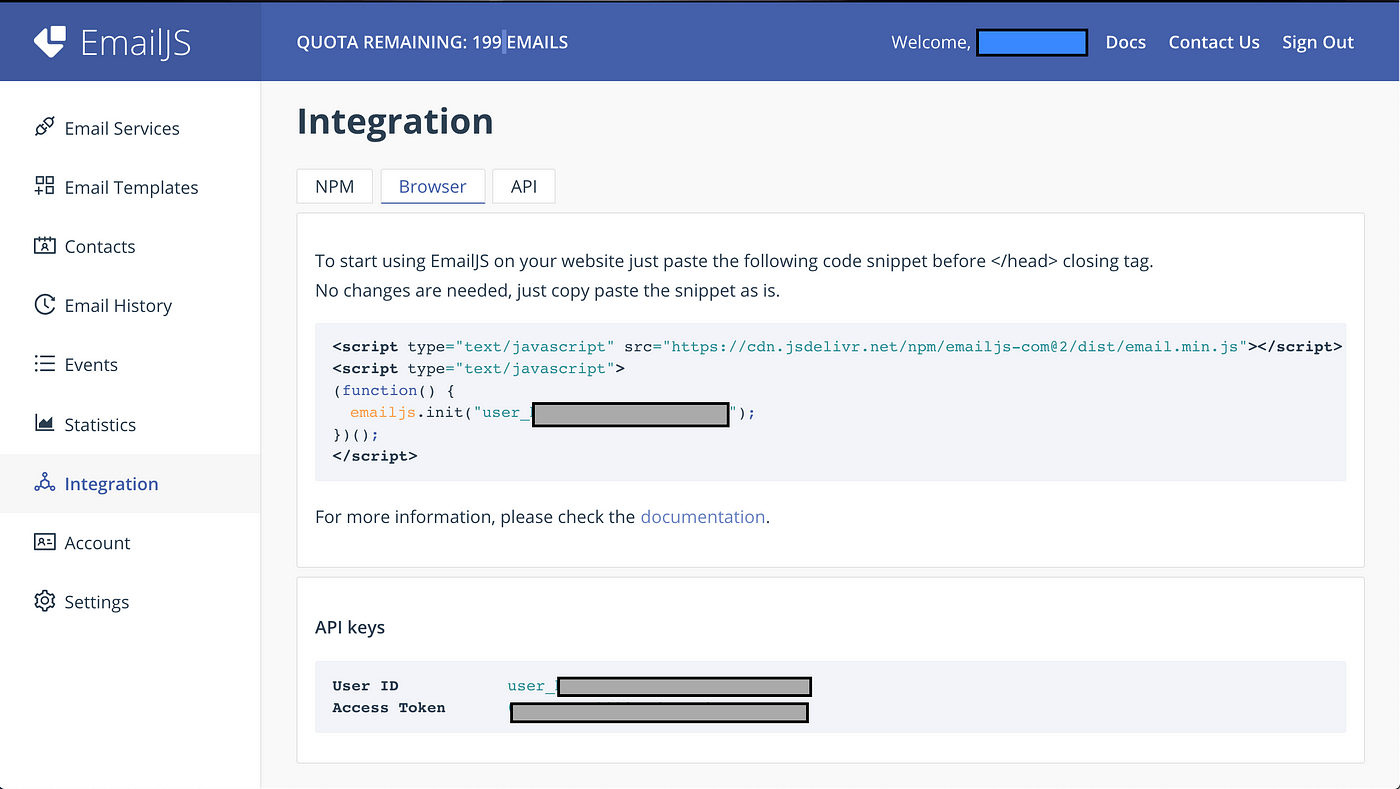Image resolution: width=1400 pixels, height=789 pixels.
Task: Switch to the NPM tab
Action: pos(335,186)
